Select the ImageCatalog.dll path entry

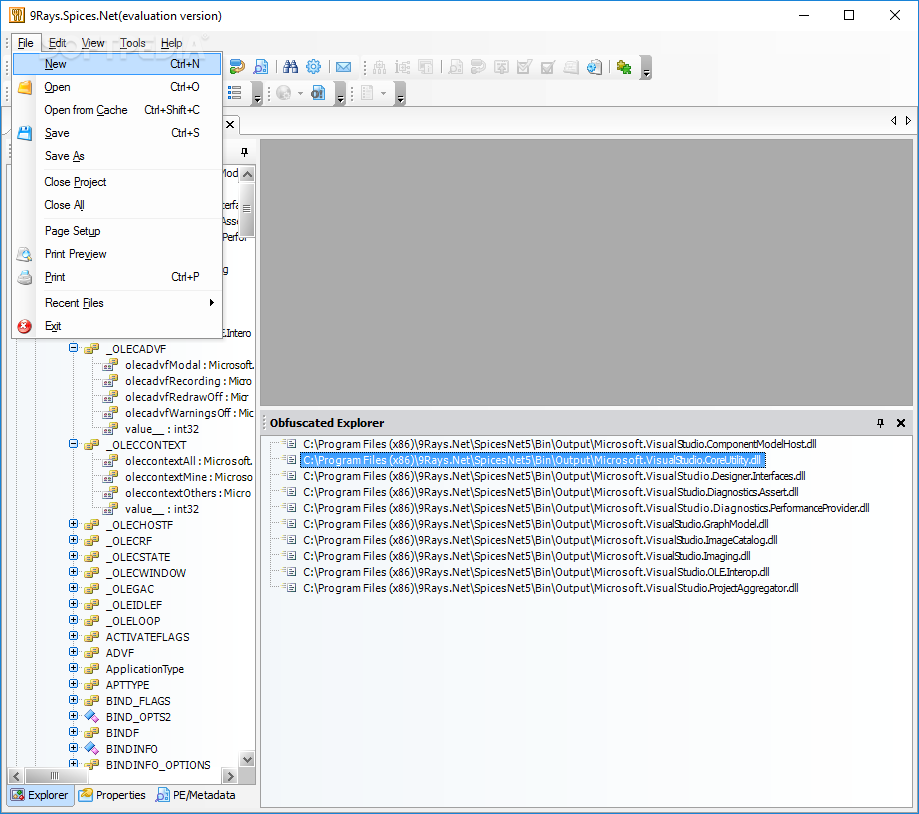pyautogui.click(x=540, y=540)
